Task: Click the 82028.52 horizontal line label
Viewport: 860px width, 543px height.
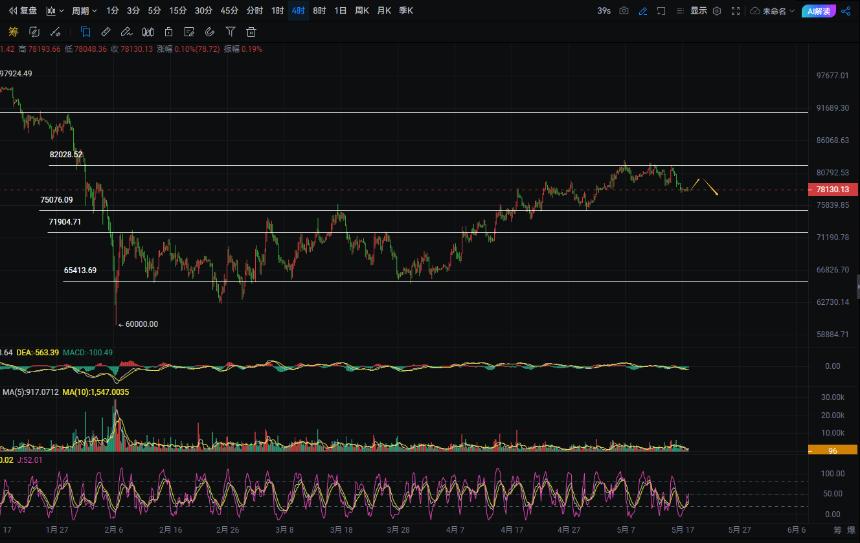Action: tap(66, 155)
